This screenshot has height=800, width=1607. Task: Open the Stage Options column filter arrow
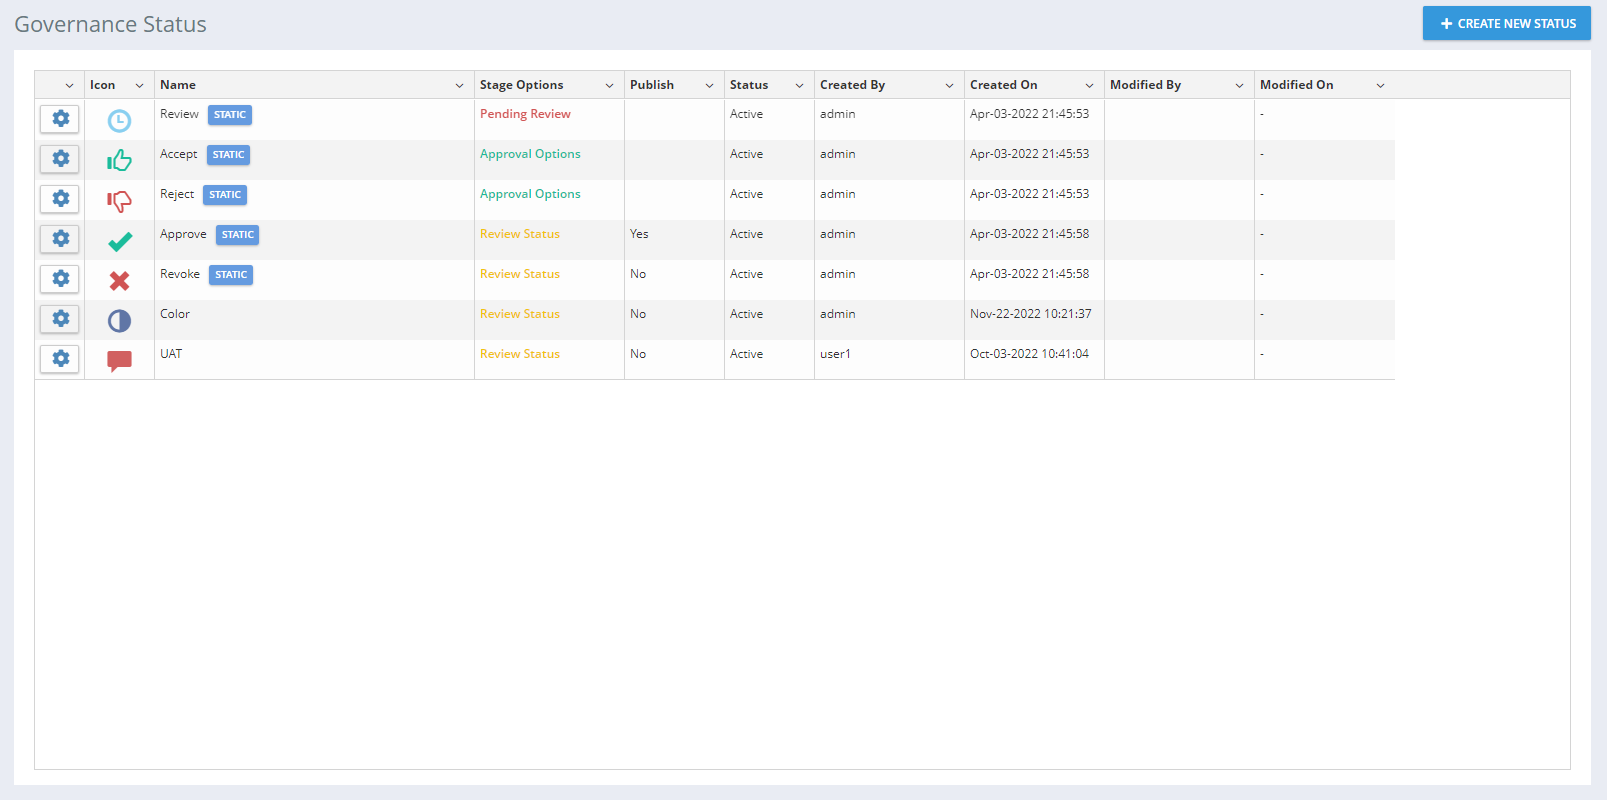tap(609, 86)
